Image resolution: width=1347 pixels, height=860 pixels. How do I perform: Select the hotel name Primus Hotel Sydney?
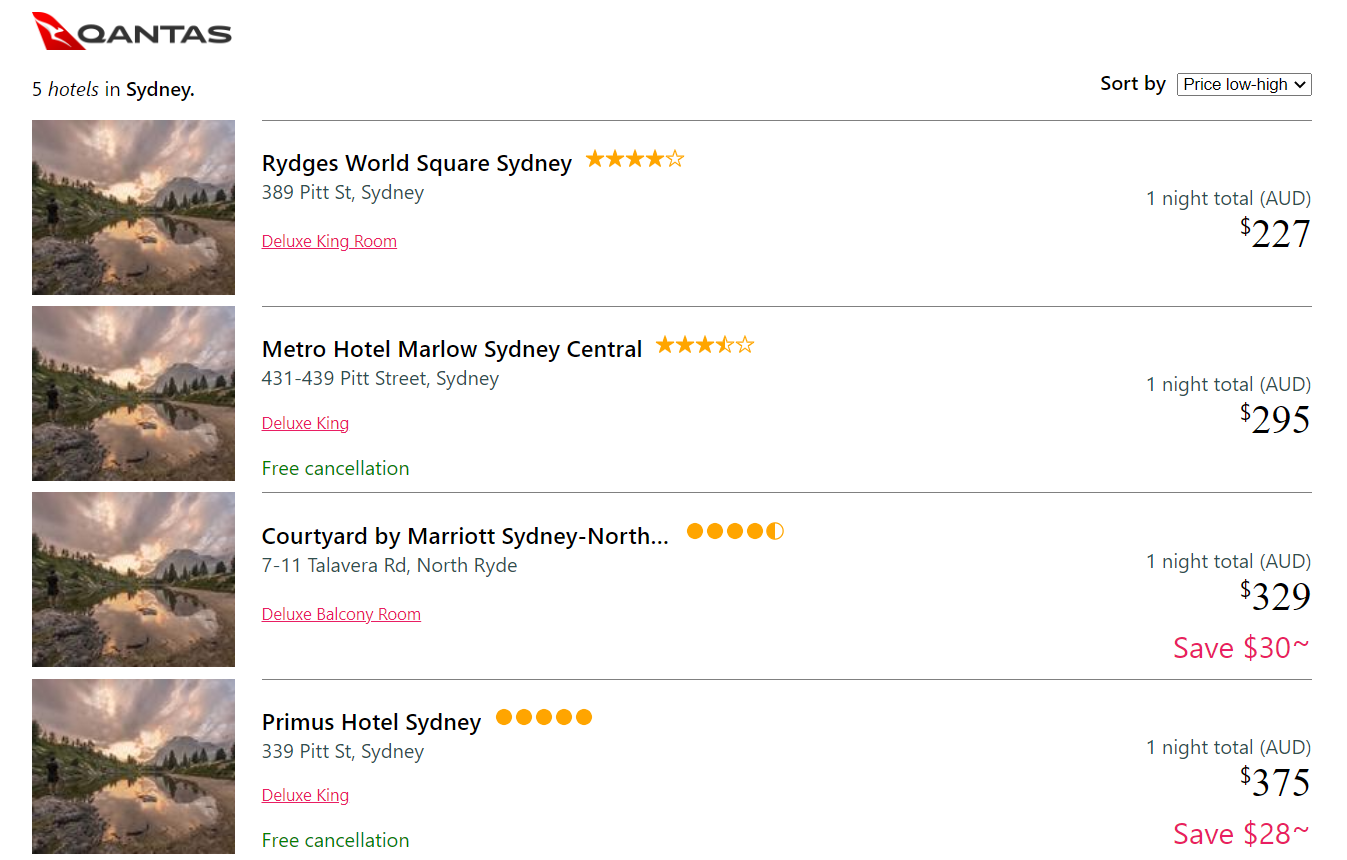tap(371, 721)
